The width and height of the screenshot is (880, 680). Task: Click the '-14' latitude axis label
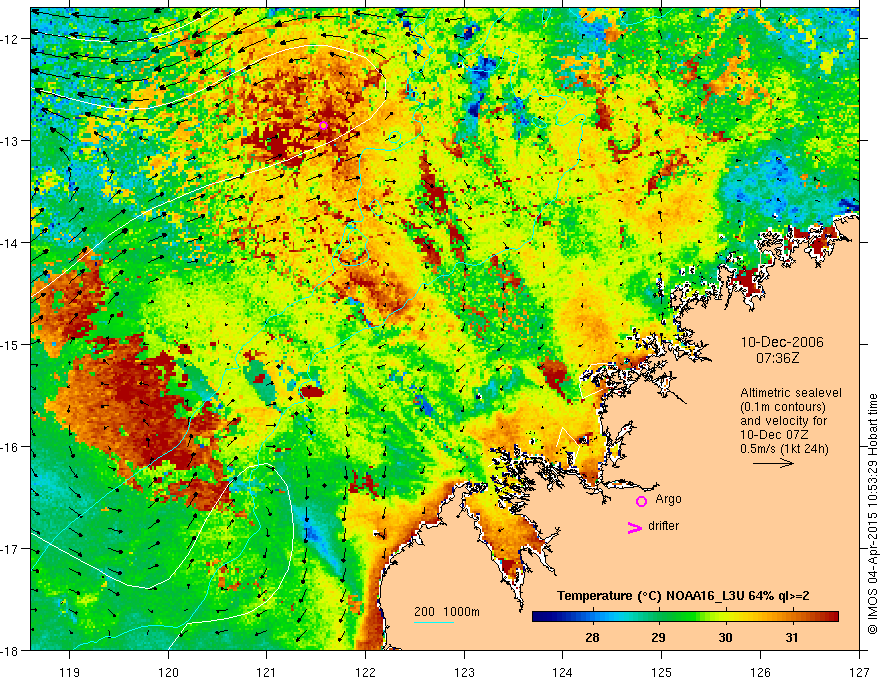(10, 243)
